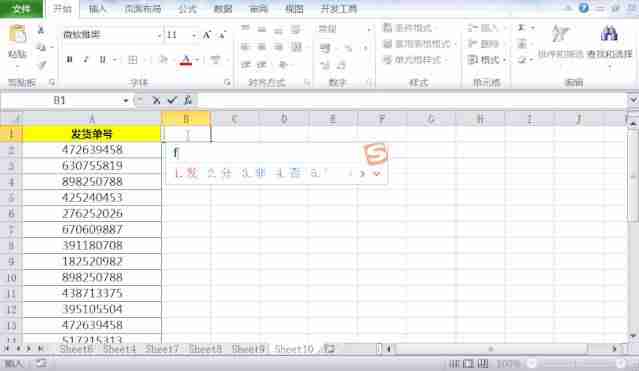This screenshot has height=371, width=639.
Task: Click the formula bar Enter checkmark icon
Action: (172, 100)
